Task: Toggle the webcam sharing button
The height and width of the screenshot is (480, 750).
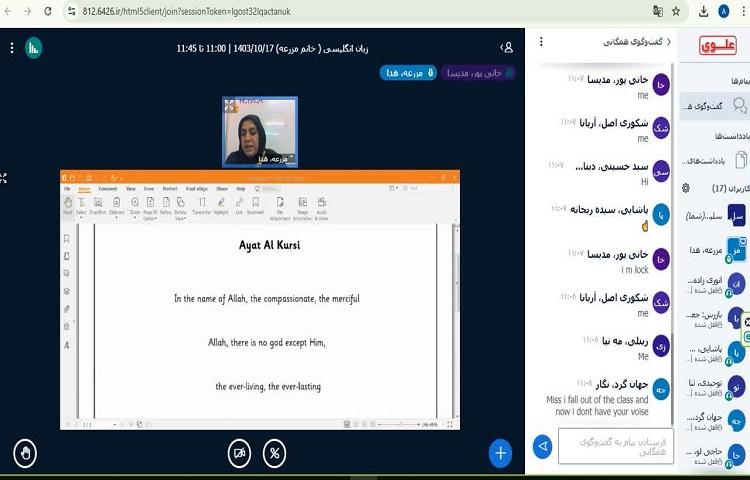Action: click(x=239, y=453)
